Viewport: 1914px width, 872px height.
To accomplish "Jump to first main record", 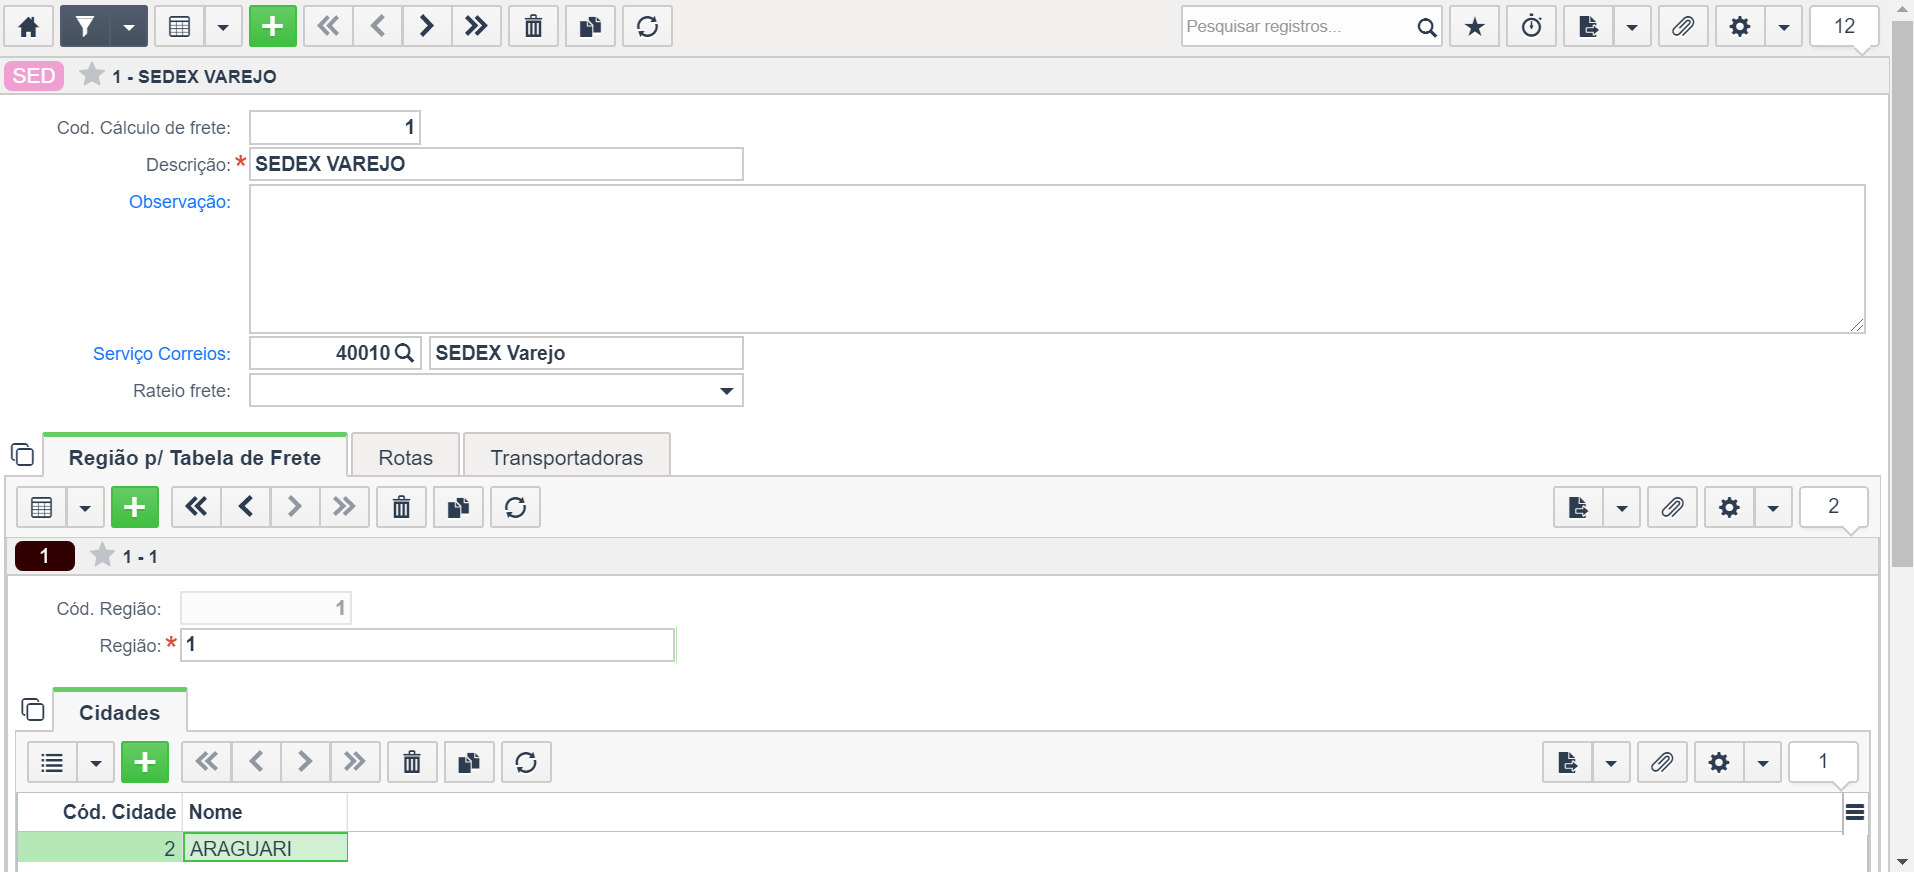I will coord(328,26).
